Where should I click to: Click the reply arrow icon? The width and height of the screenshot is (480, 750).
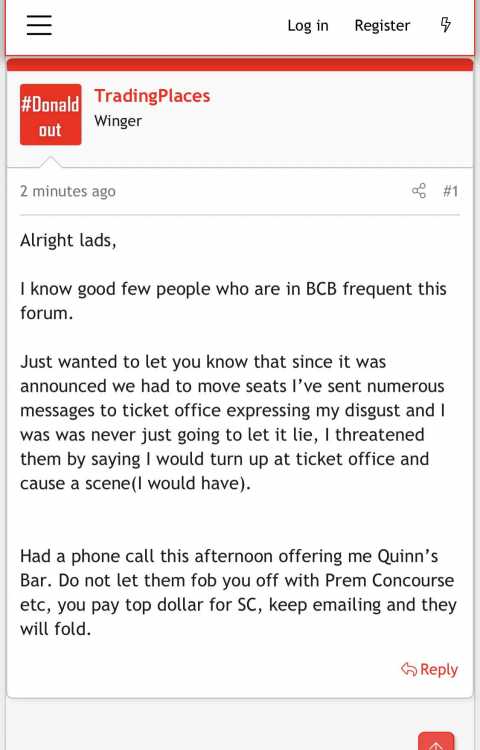click(x=409, y=670)
